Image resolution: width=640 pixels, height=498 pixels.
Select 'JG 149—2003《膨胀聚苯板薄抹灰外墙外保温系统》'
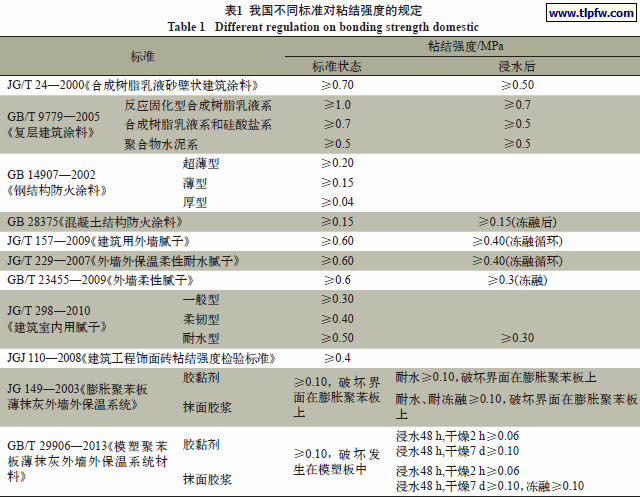click(77, 397)
